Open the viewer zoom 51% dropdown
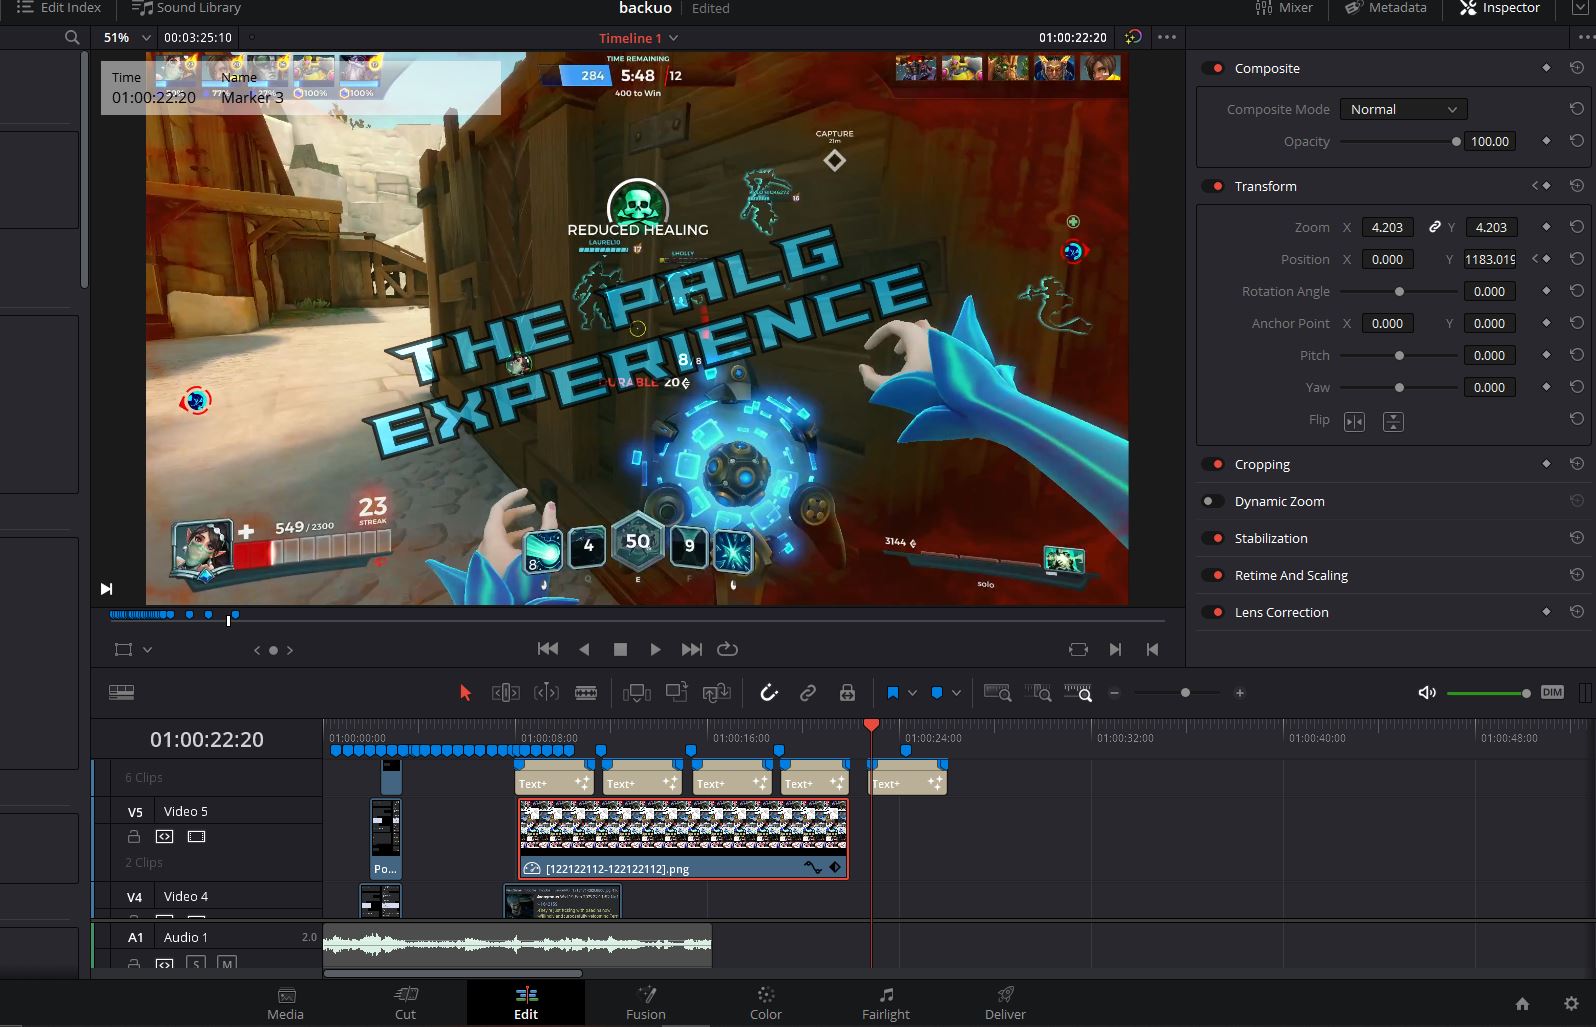 pyautogui.click(x=127, y=37)
